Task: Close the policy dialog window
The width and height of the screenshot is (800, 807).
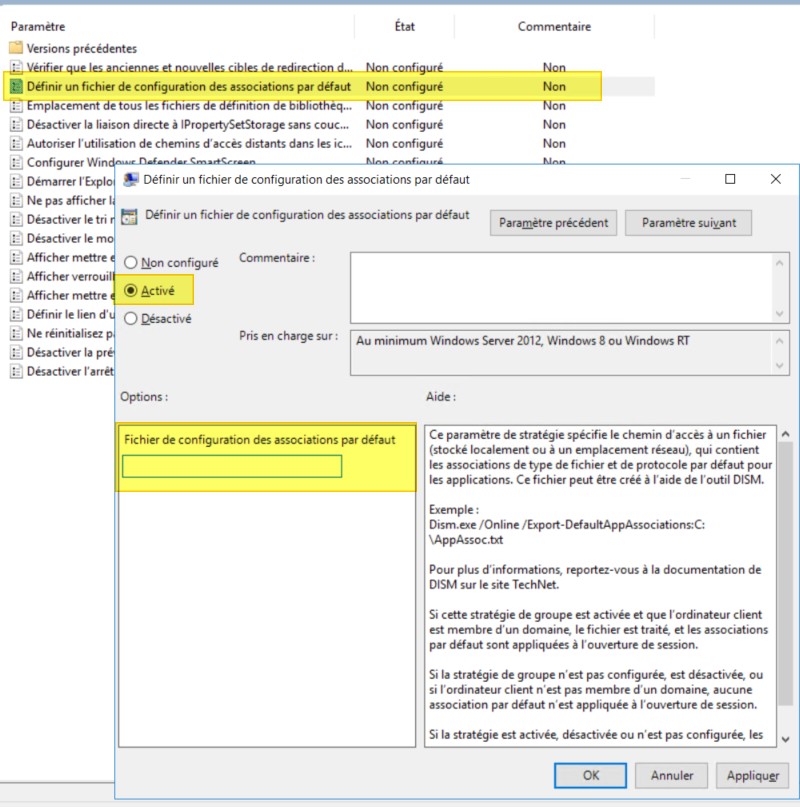Action: pos(775,179)
